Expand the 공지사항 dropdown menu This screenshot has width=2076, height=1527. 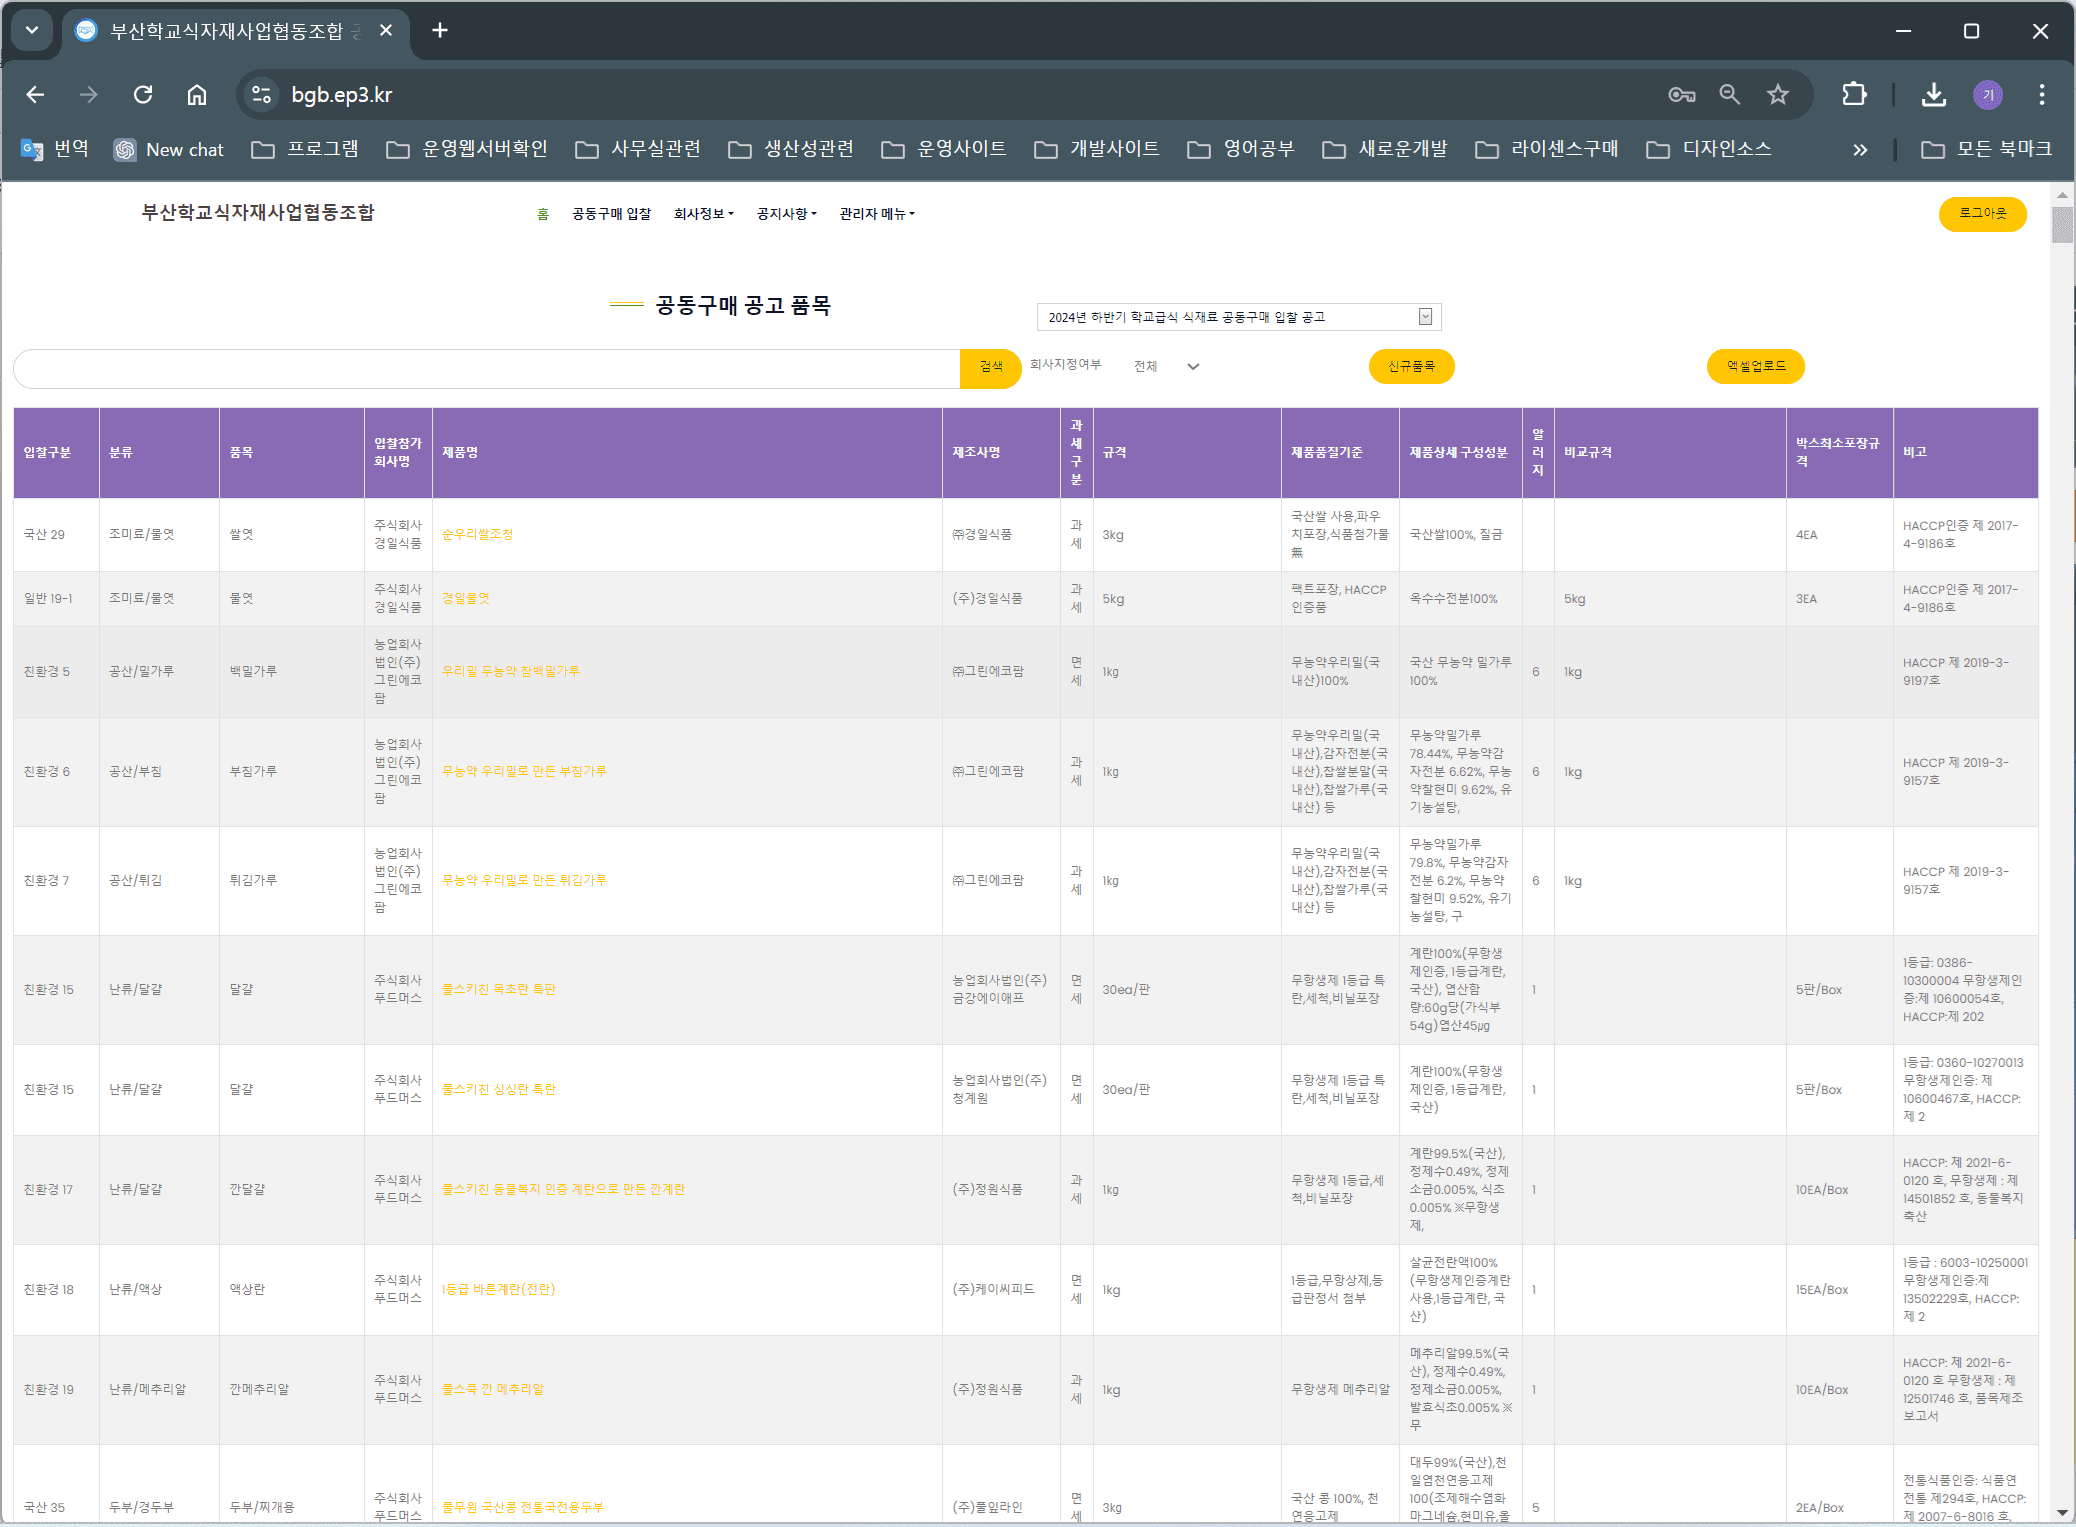pos(787,214)
